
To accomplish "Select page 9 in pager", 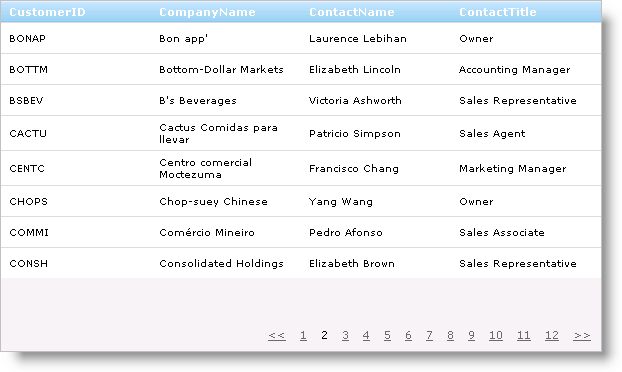I will [x=471, y=336].
